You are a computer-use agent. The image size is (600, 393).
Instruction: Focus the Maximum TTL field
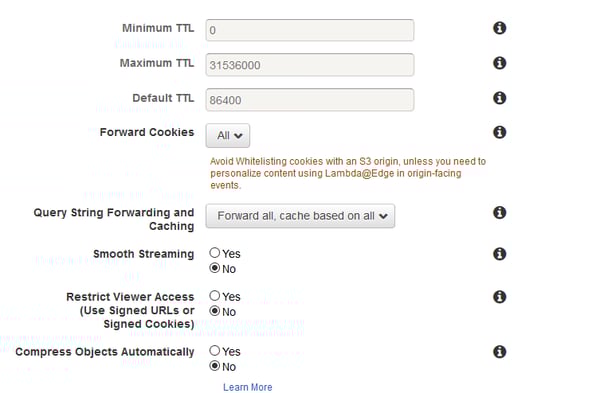click(310, 65)
